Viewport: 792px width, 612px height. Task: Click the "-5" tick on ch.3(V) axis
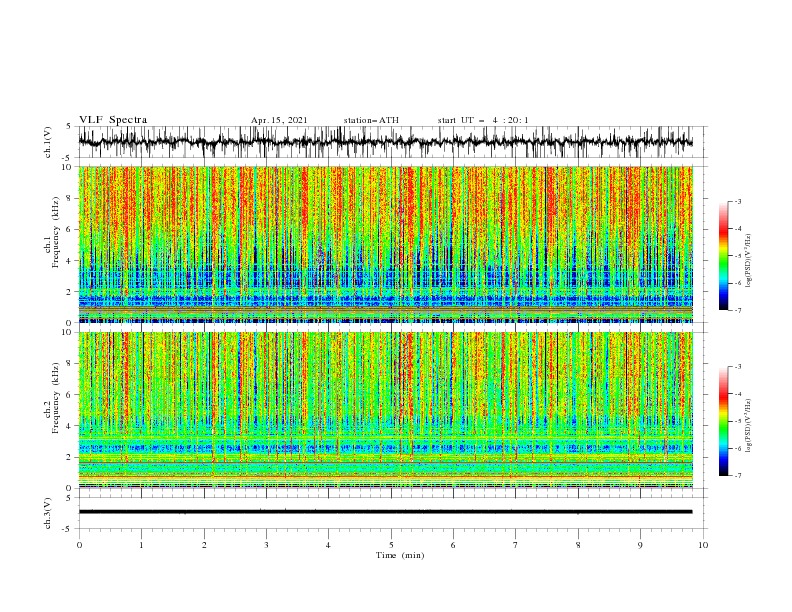click(x=67, y=529)
